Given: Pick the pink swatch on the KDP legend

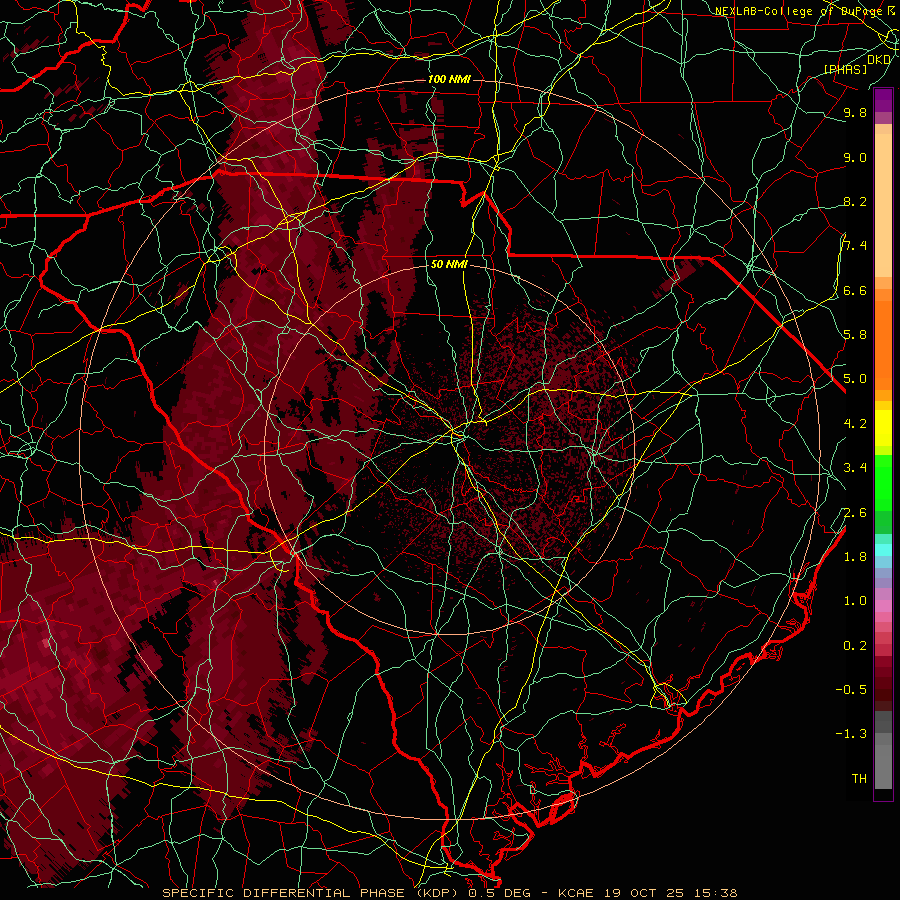Looking at the screenshot, I should [883, 606].
